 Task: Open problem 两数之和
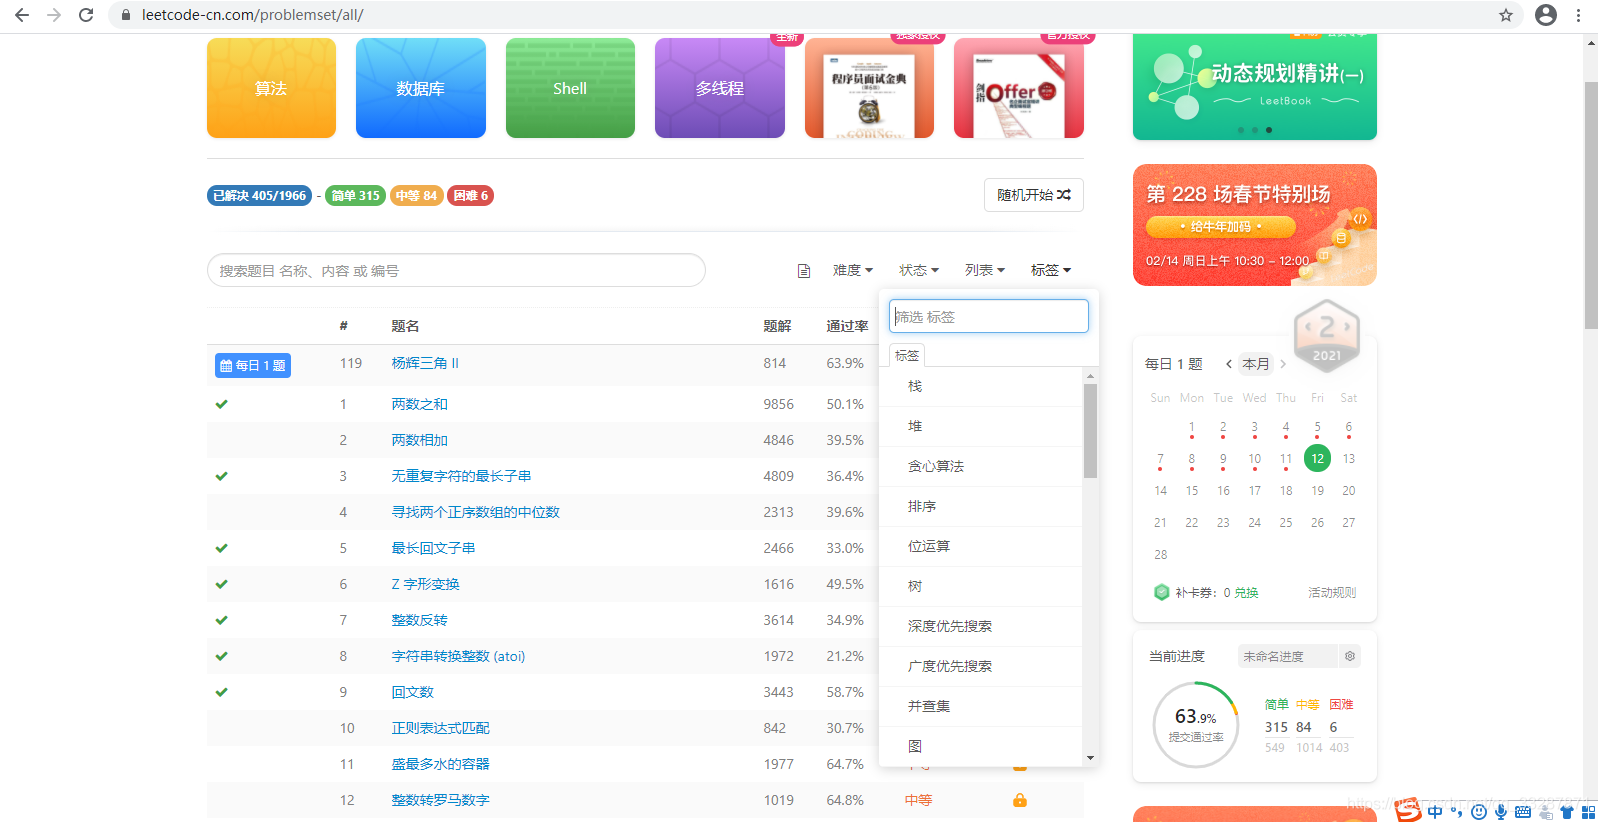tap(419, 404)
